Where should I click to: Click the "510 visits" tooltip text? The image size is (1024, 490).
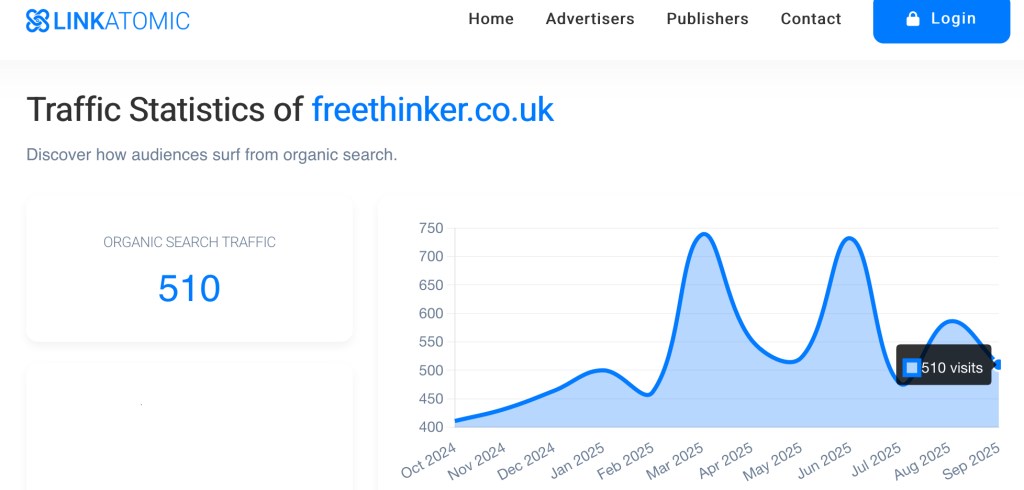pos(951,368)
